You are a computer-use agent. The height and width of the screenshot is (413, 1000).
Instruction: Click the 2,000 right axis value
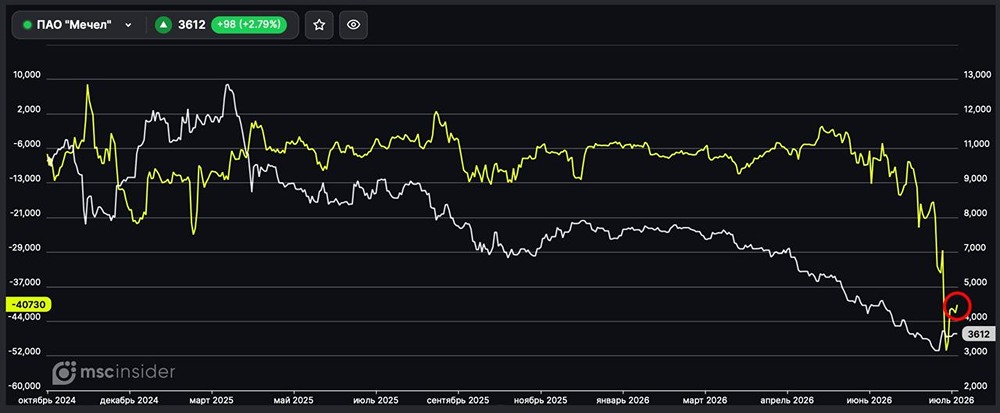(975, 387)
